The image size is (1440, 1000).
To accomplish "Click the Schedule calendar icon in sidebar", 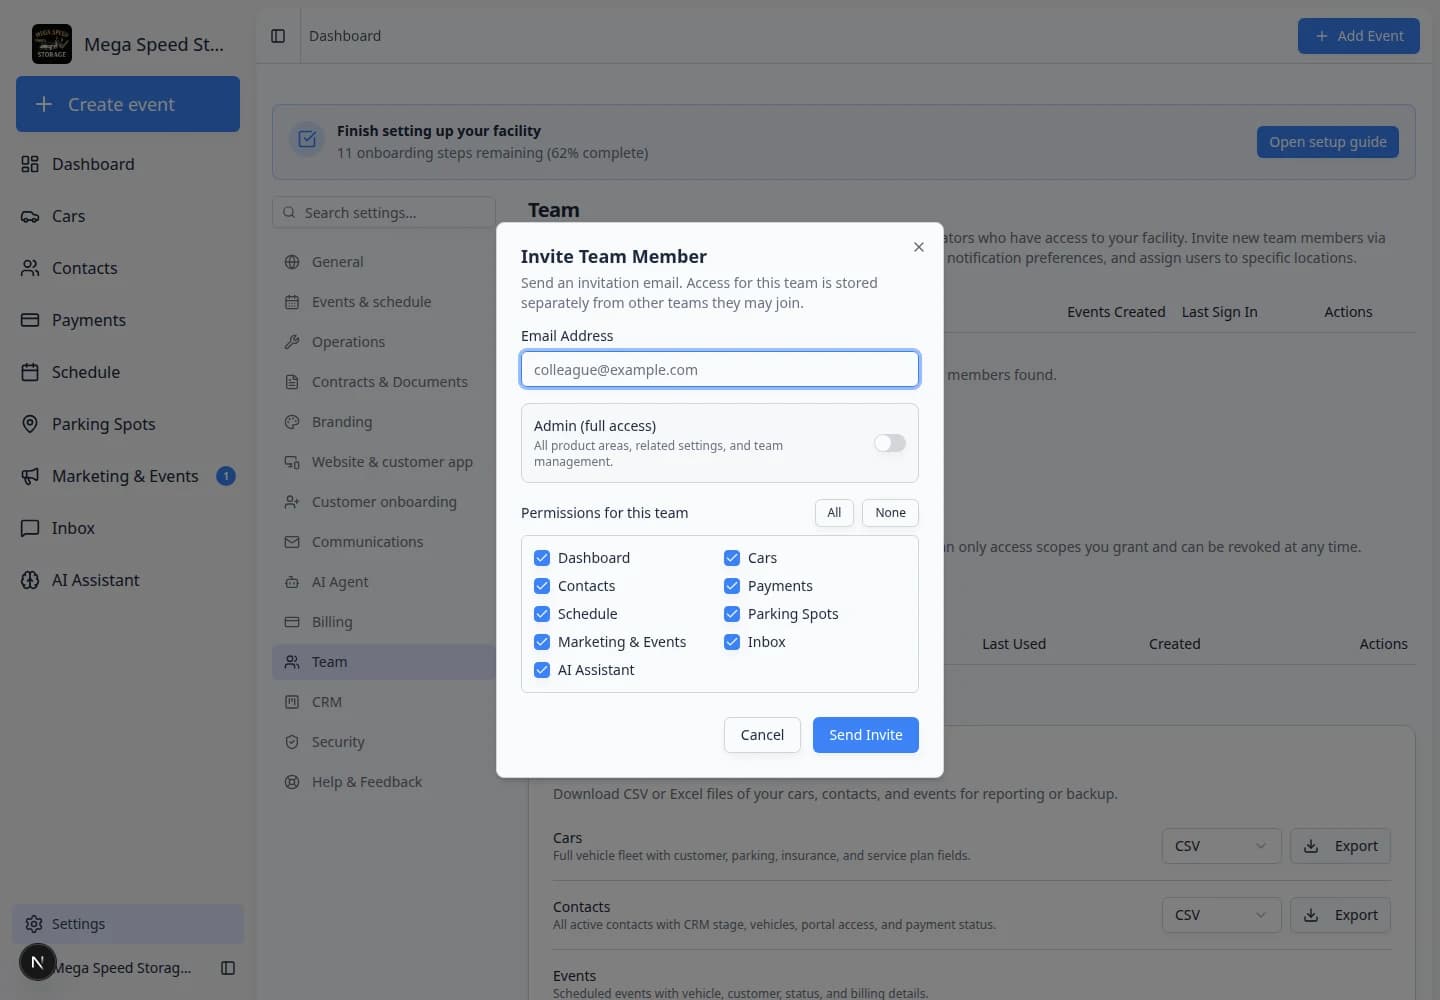I will tap(30, 372).
